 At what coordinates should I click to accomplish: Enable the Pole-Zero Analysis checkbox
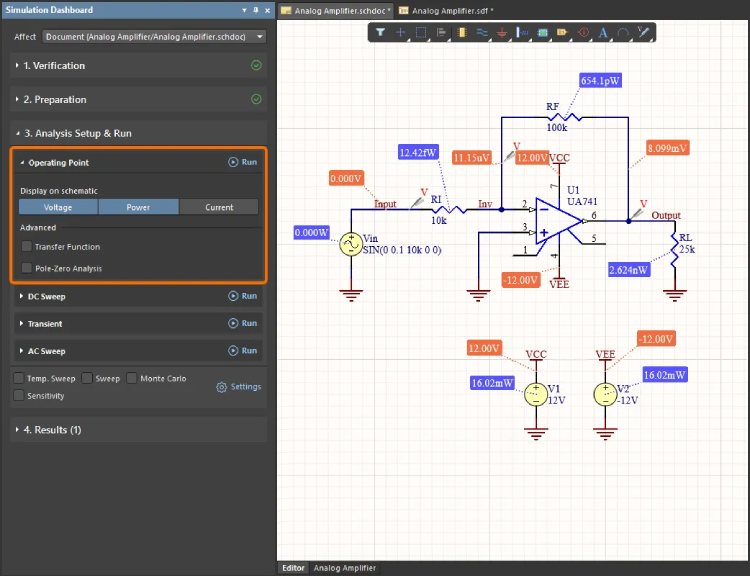click(x=27, y=269)
